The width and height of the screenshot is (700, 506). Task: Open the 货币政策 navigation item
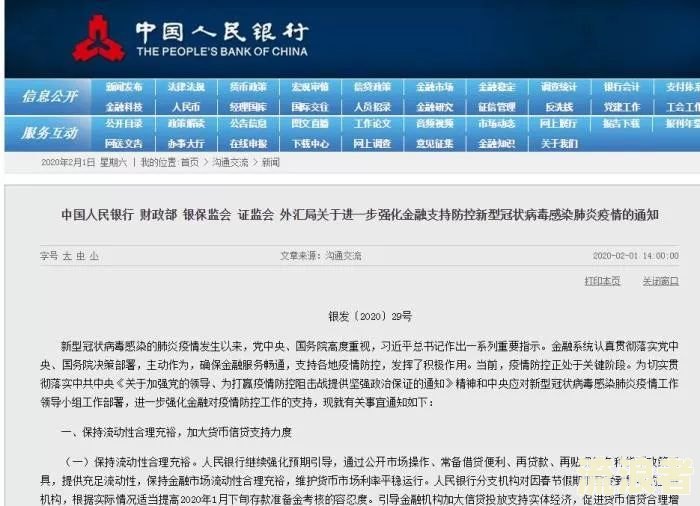pos(248,87)
